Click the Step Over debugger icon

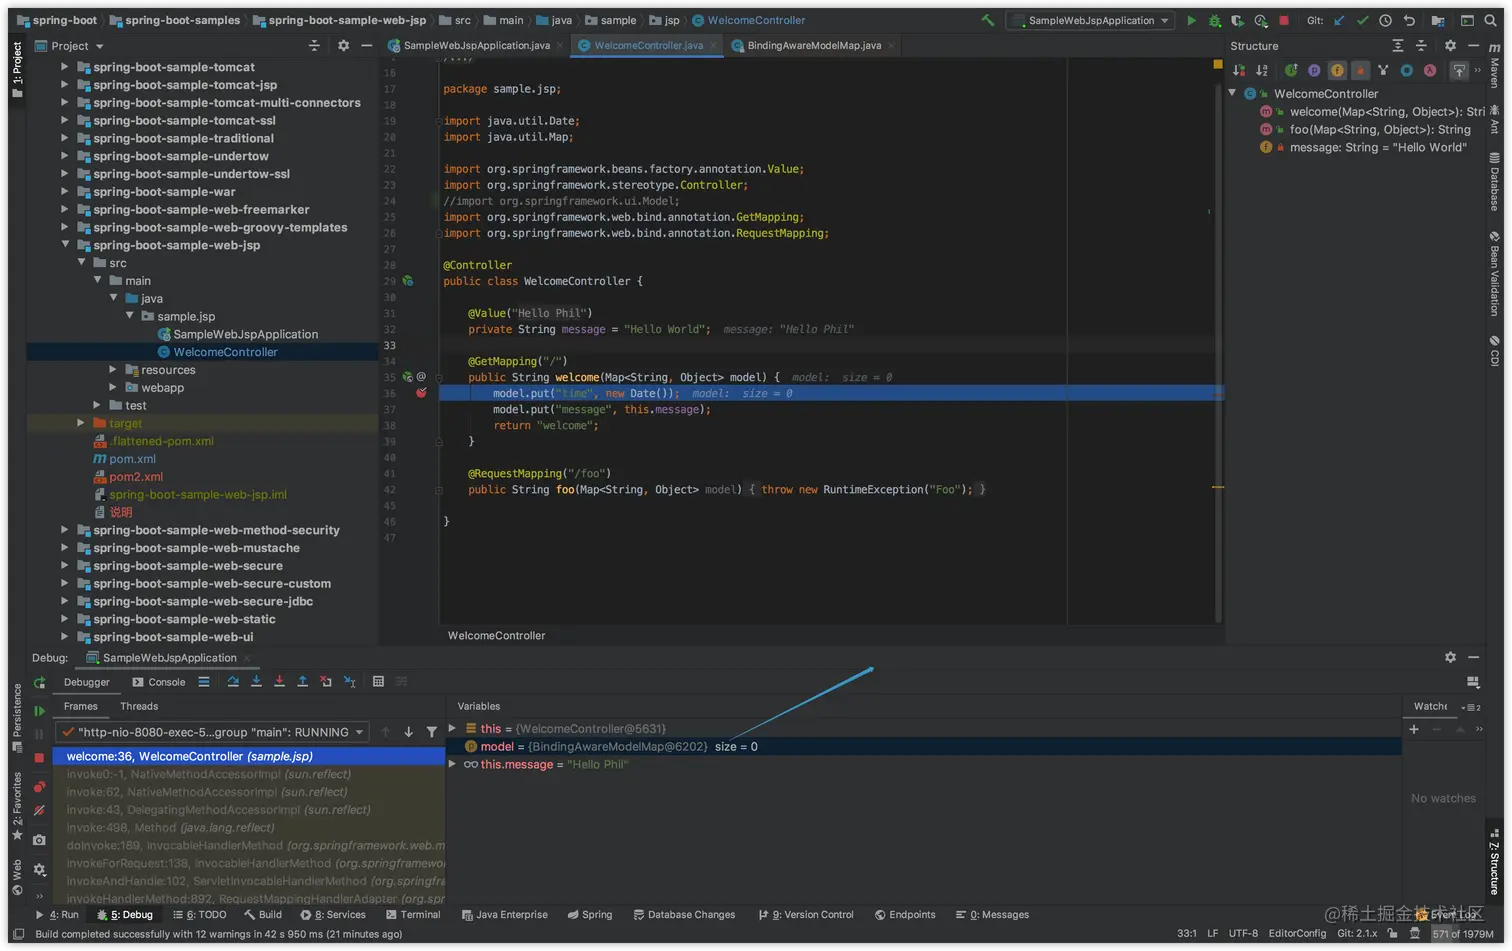click(233, 682)
